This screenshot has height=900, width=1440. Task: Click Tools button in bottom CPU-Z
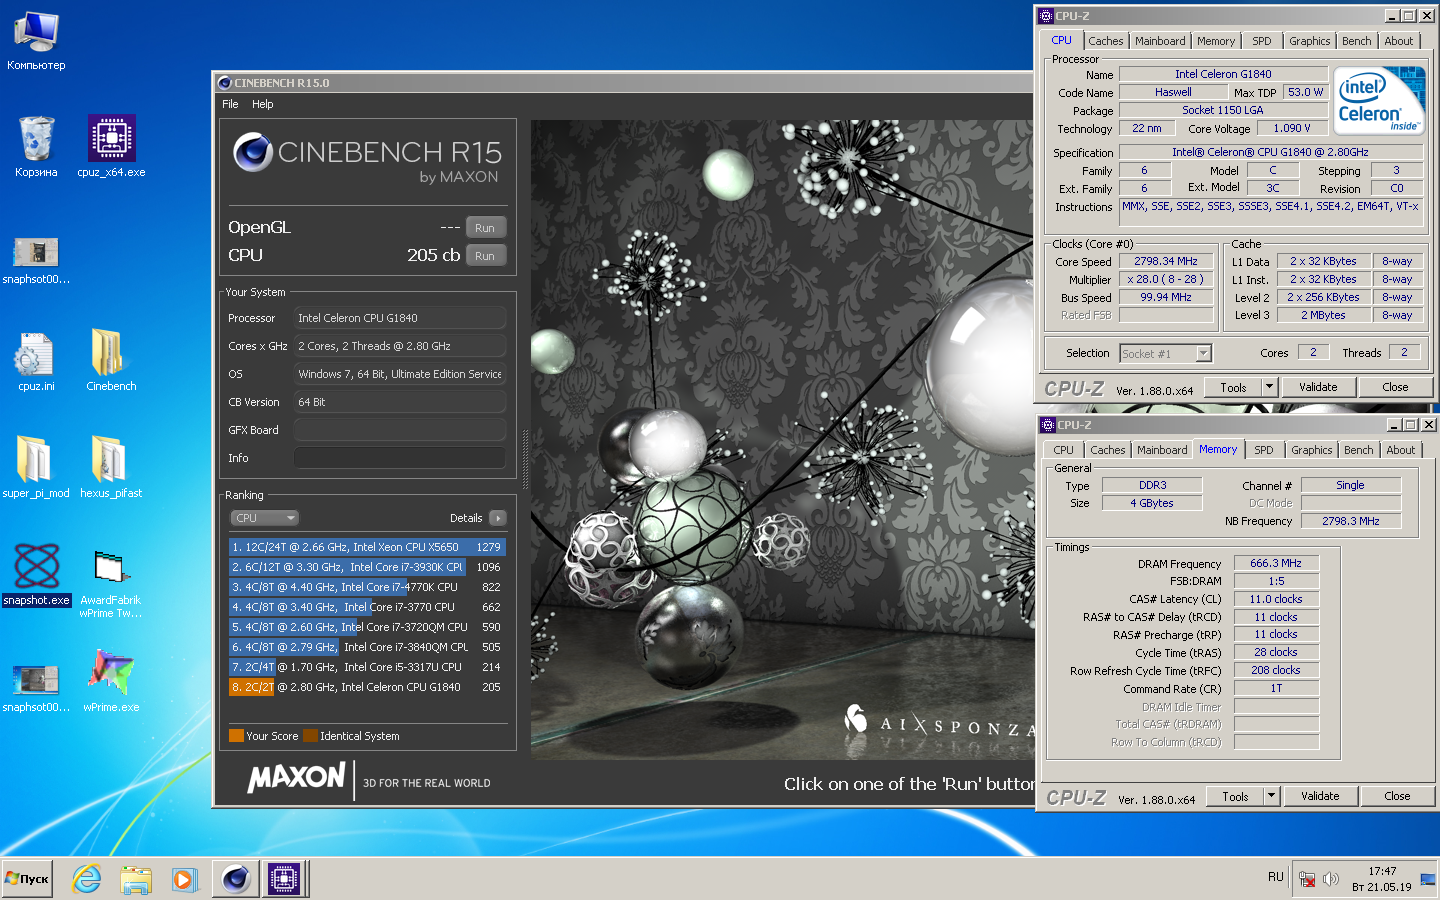pyautogui.click(x=1235, y=796)
